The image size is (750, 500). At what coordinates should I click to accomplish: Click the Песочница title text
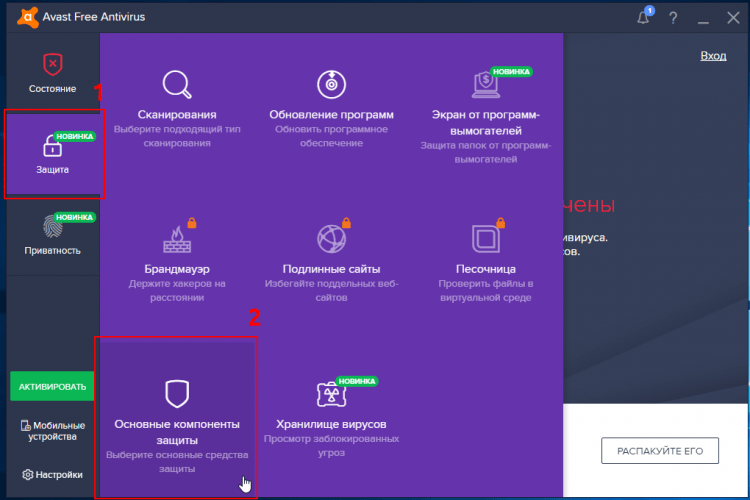coord(485,269)
